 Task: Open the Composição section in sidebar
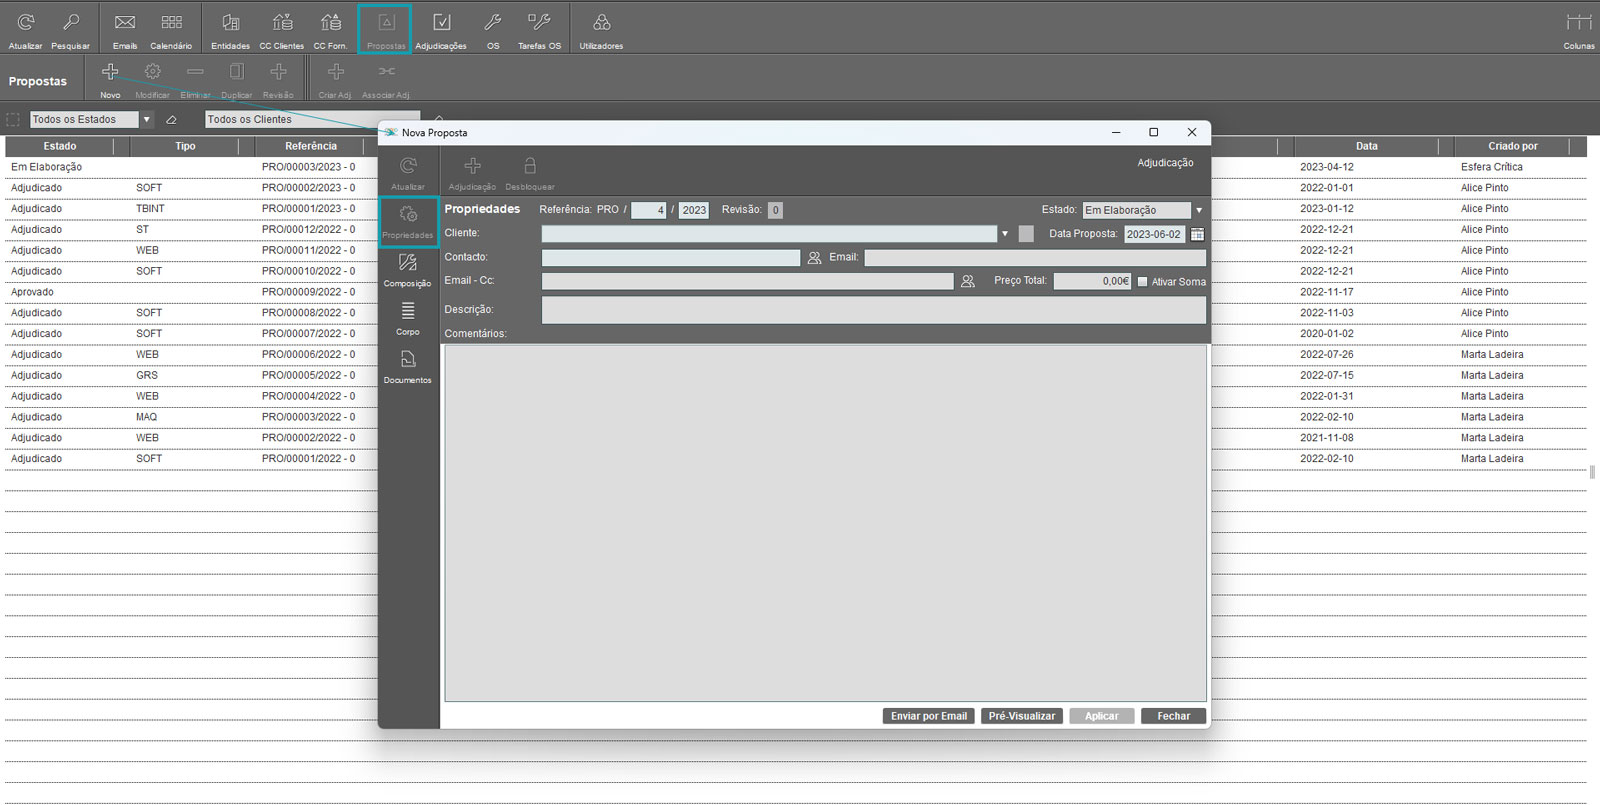pos(407,268)
